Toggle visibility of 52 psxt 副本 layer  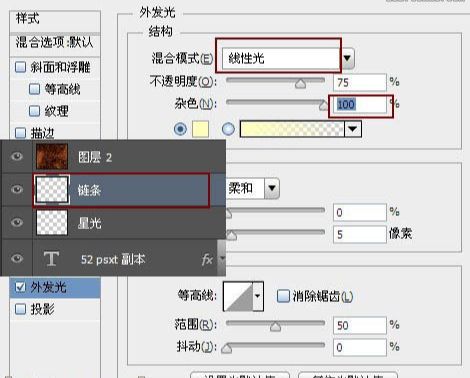[17, 258]
